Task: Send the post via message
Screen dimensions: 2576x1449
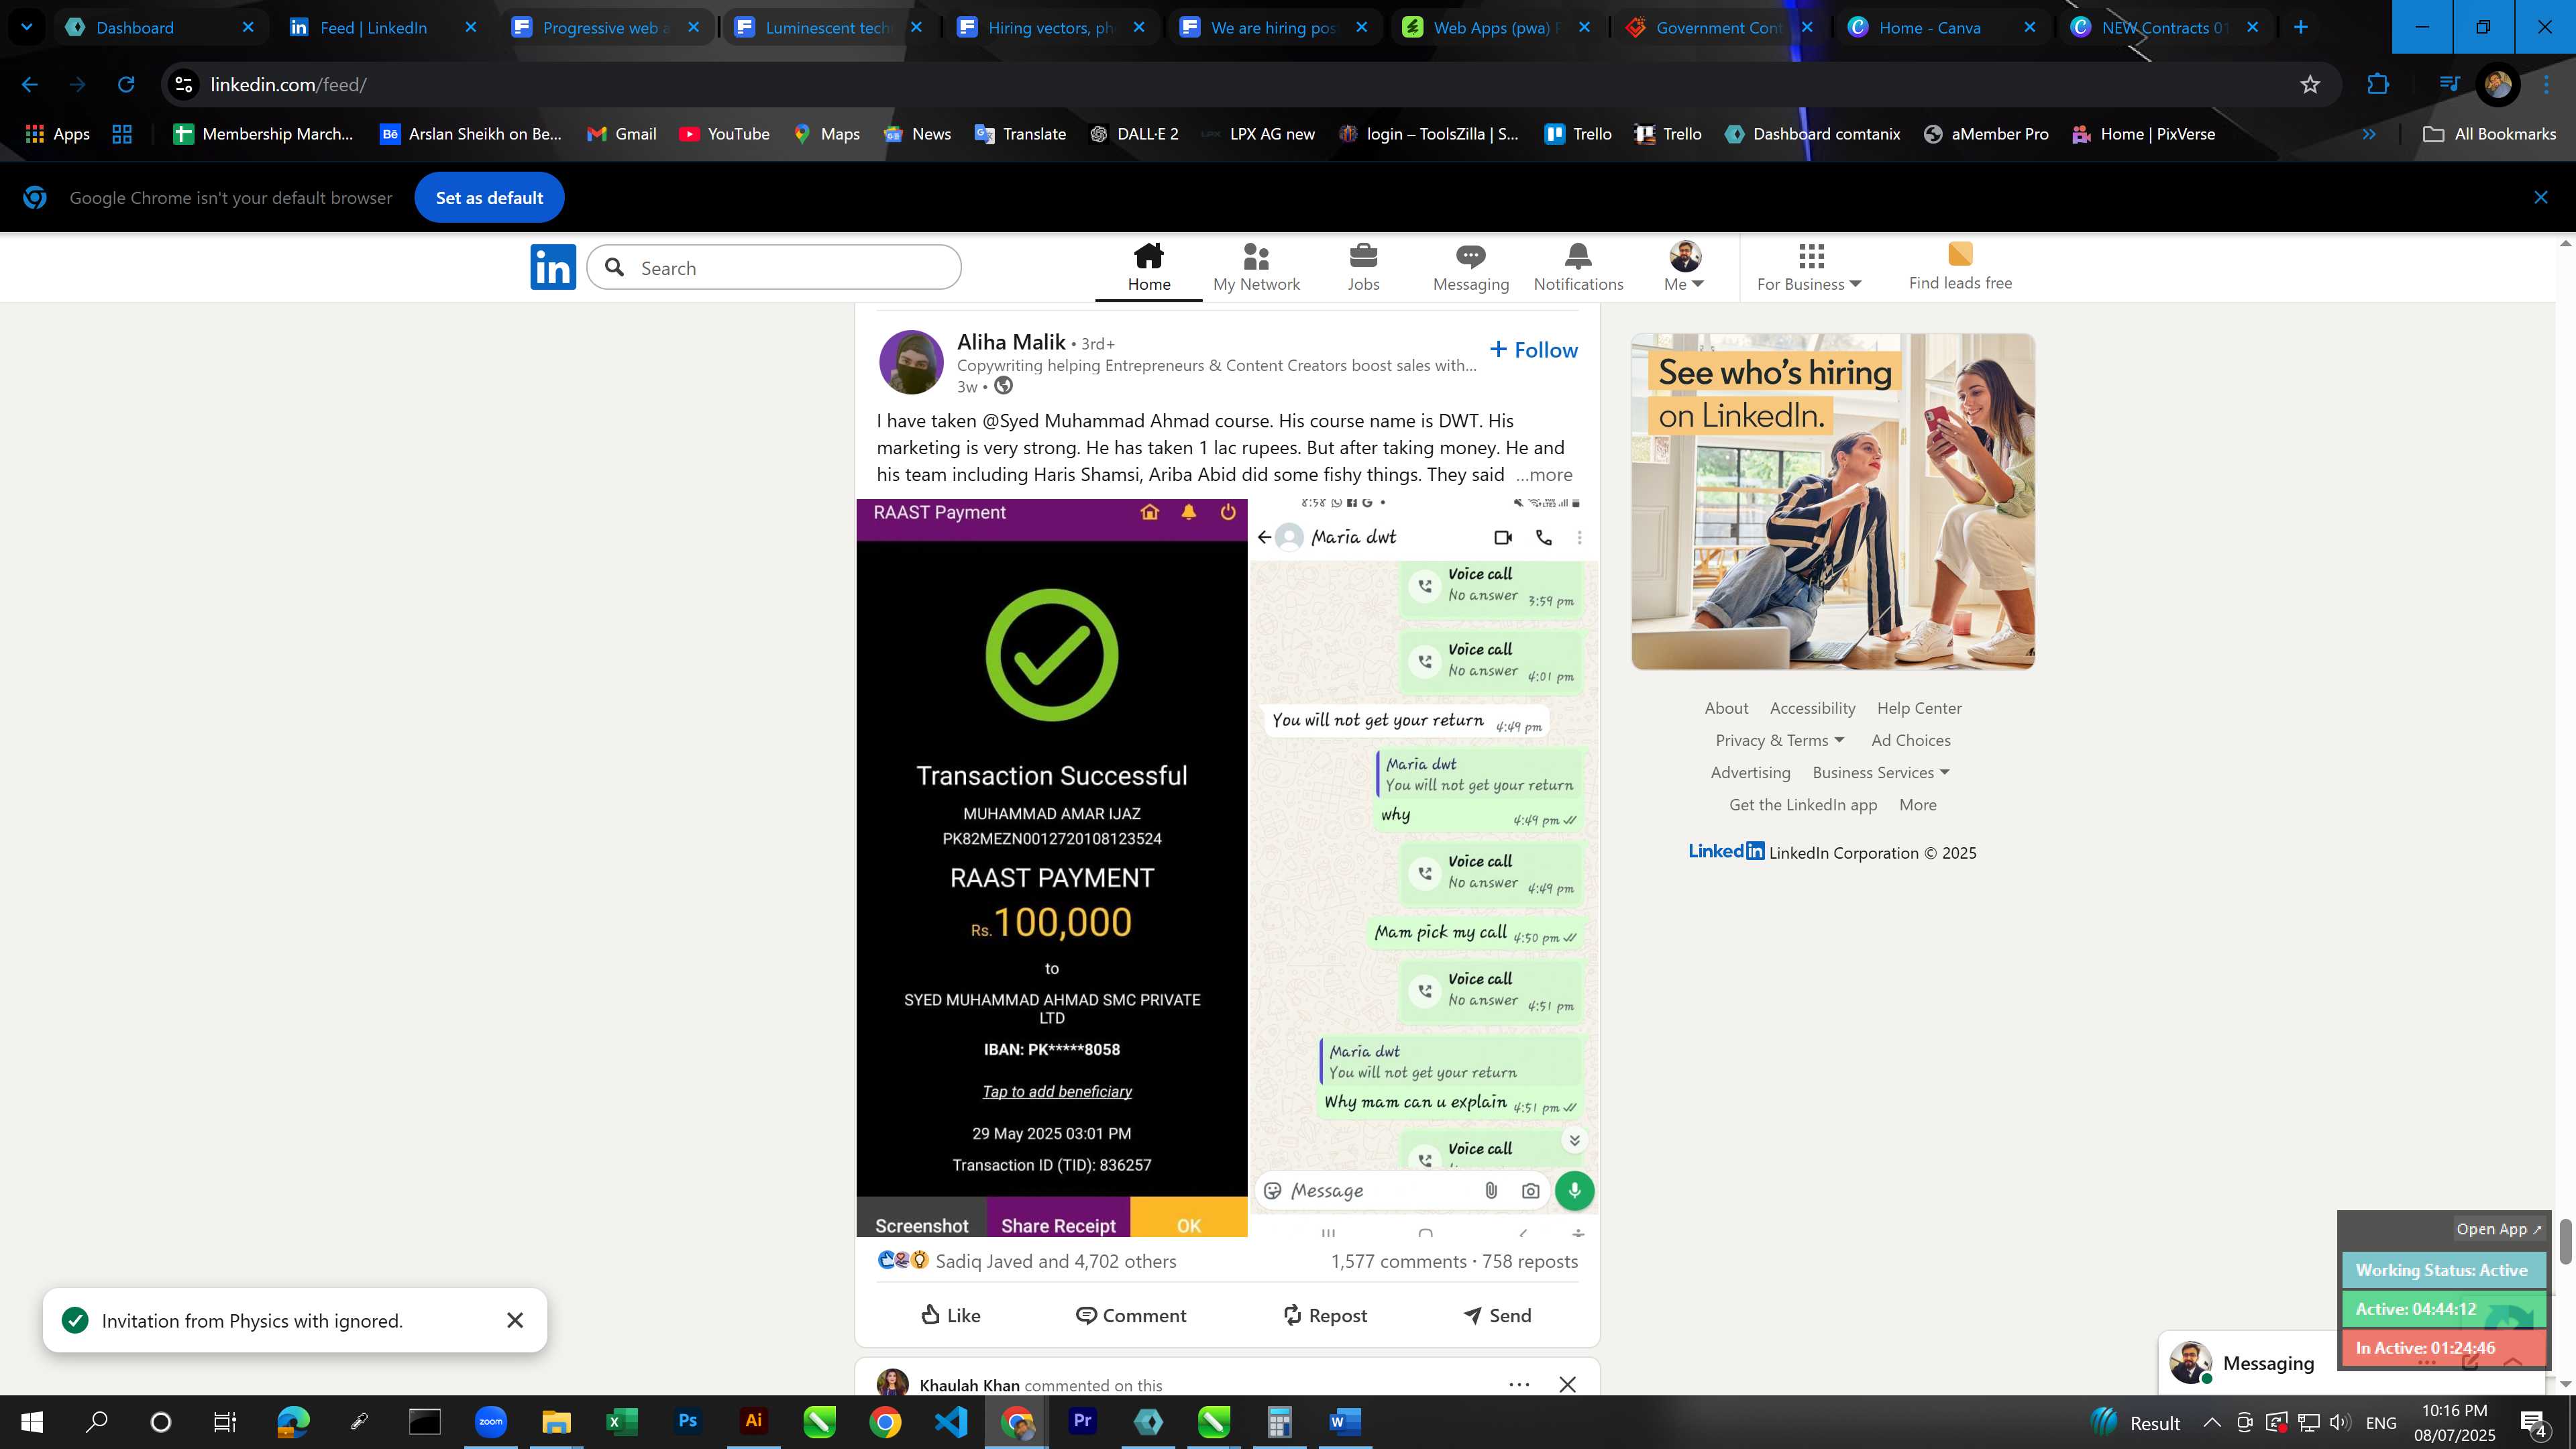Action: (x=1497, y=1316)
